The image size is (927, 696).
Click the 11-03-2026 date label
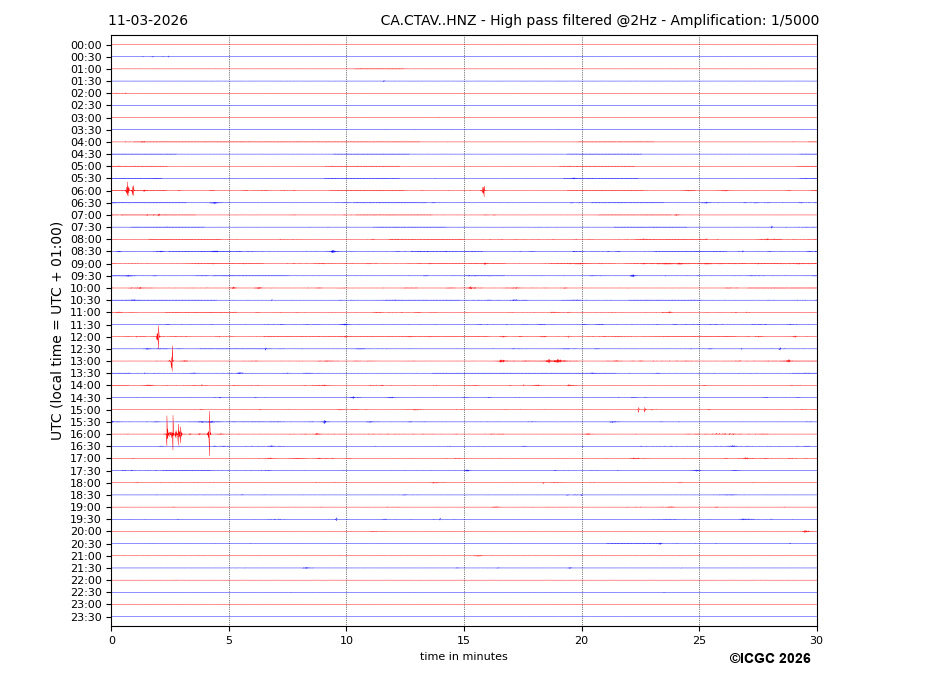pyautogui.click(x=148, y=21)
